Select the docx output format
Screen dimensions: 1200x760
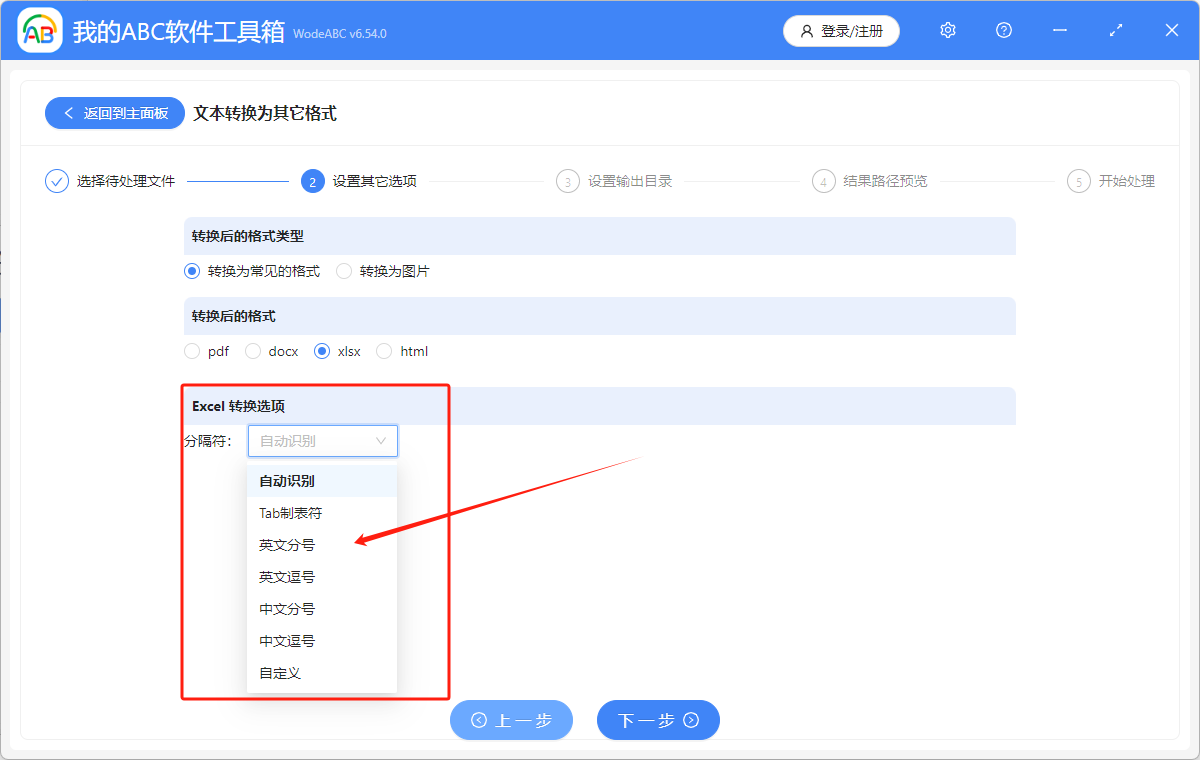252,351
